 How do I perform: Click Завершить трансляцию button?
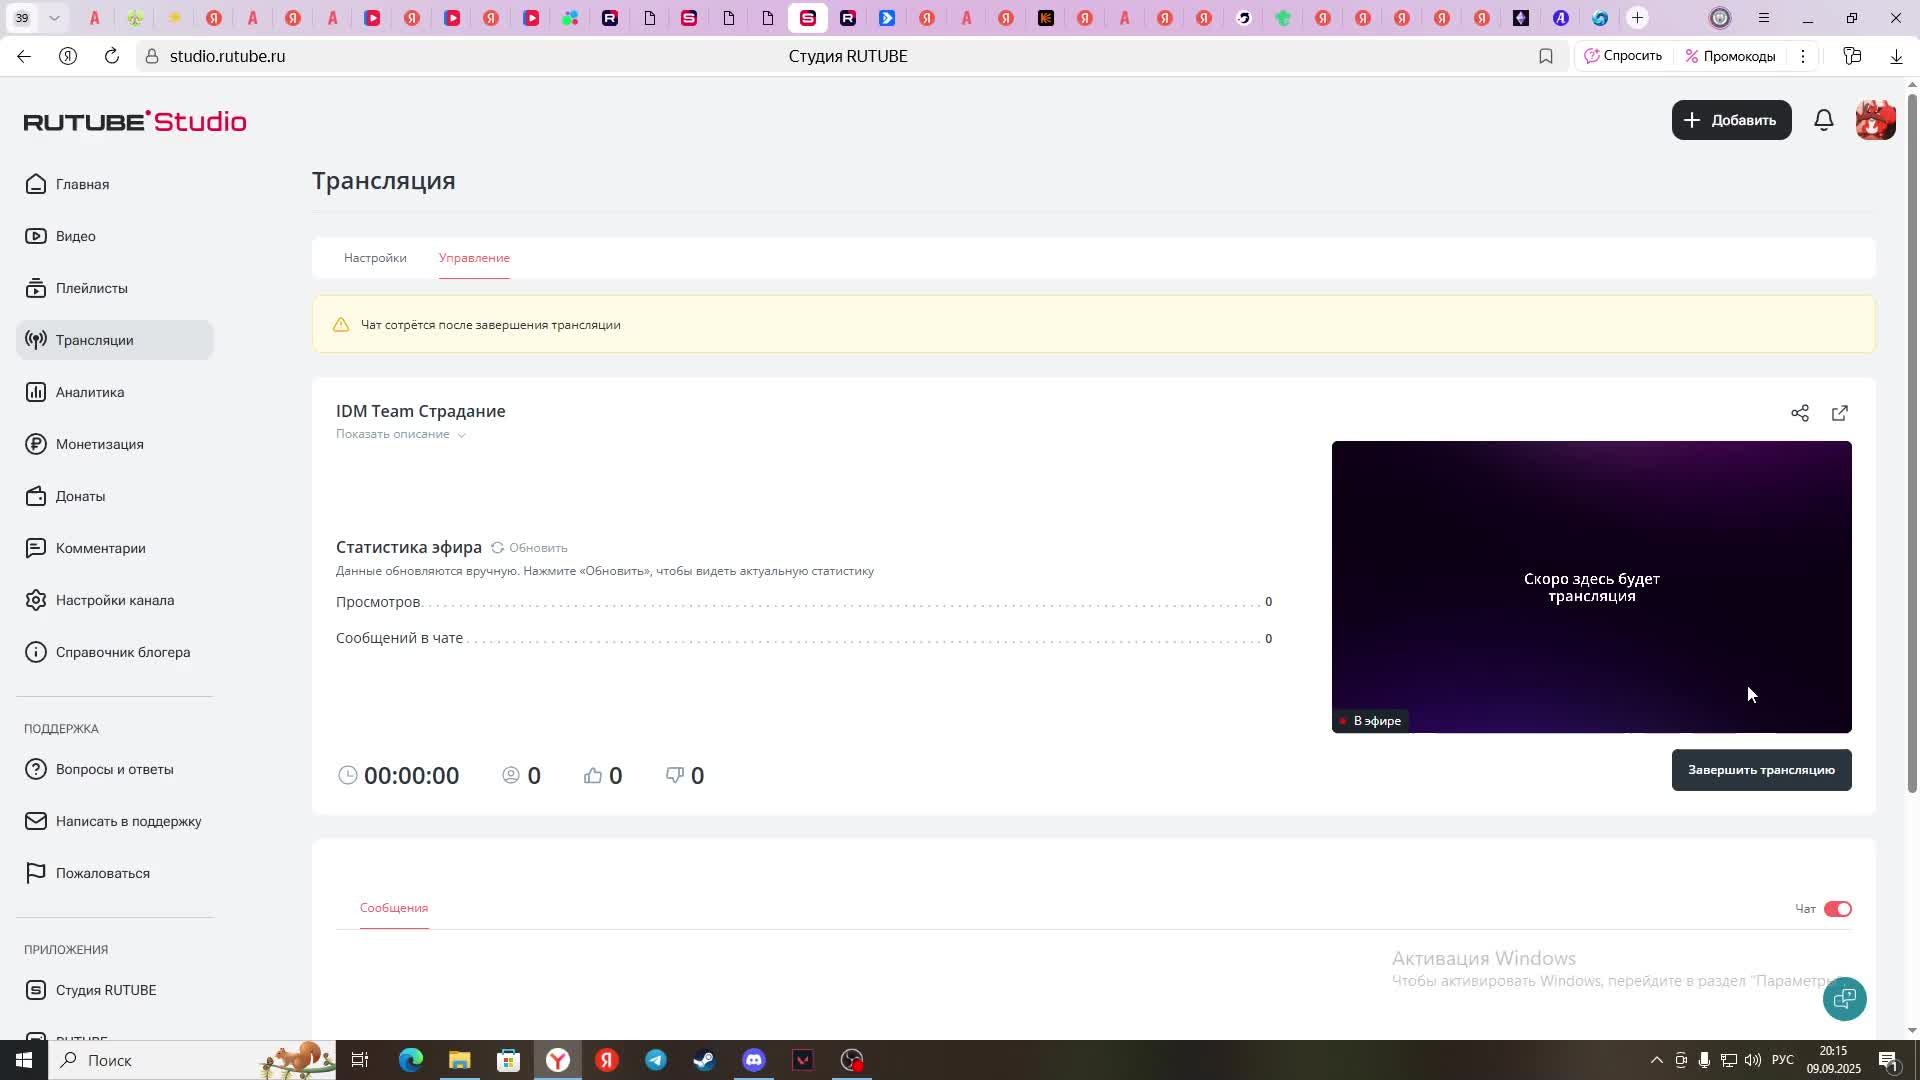pyautogui.click(x=1760, y=770)
